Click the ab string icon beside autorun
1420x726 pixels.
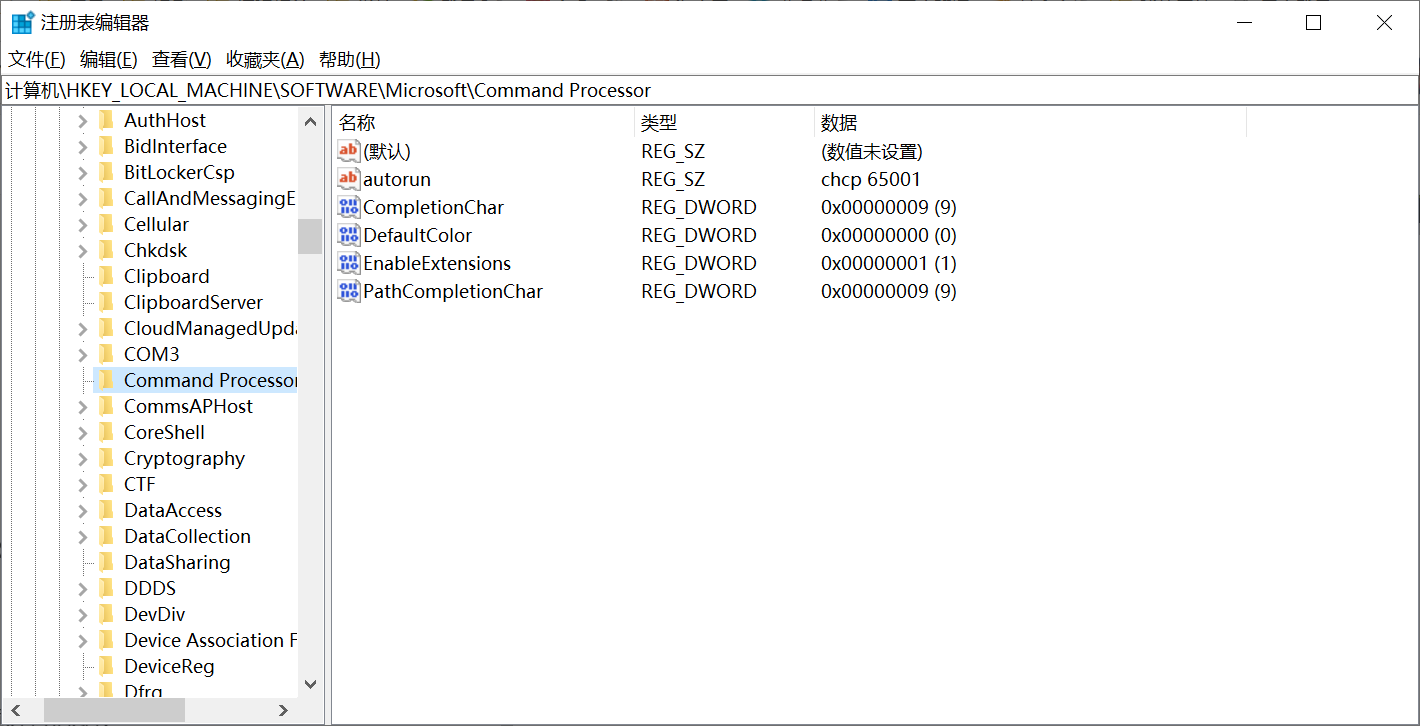coord(350,179)
